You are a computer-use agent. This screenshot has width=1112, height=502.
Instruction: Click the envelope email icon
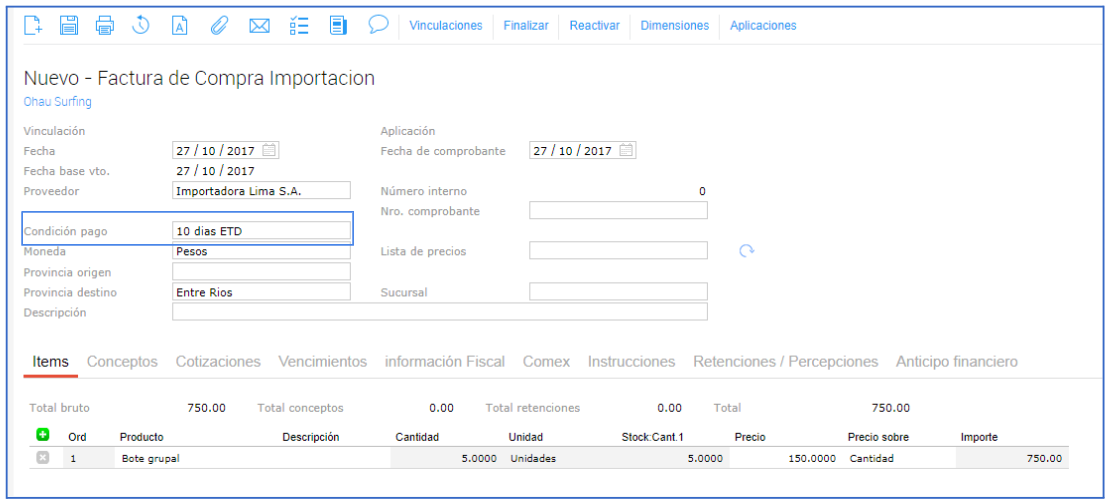pos(260,26)
